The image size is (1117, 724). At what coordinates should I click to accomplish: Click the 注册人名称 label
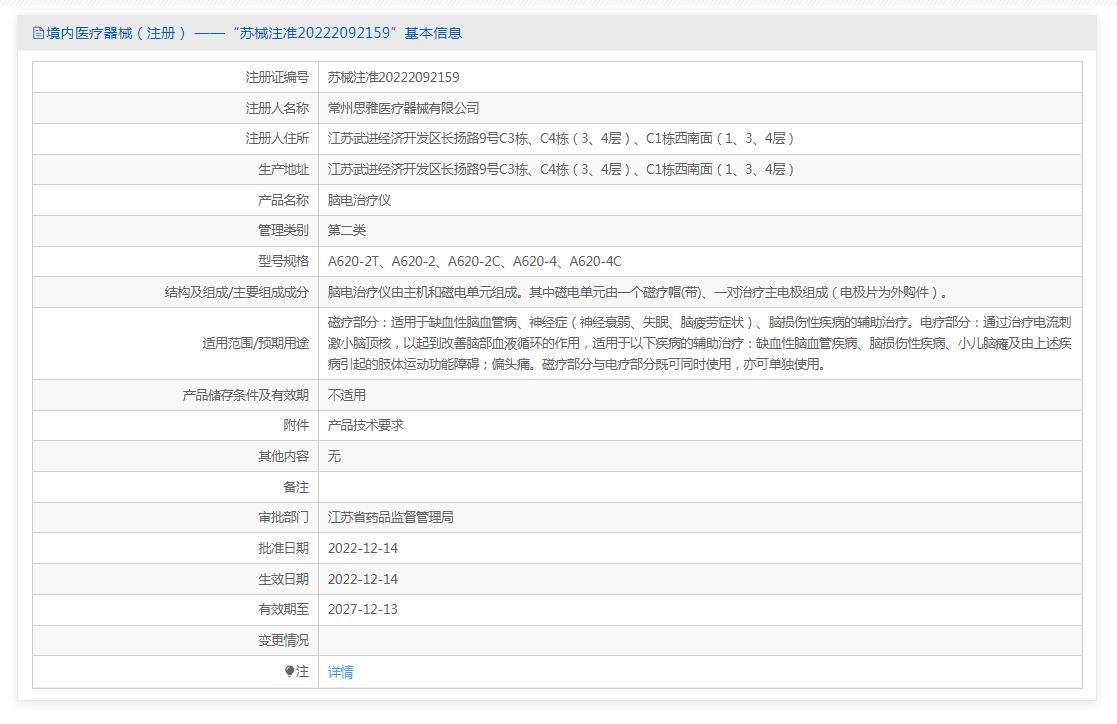coord(277,108)
